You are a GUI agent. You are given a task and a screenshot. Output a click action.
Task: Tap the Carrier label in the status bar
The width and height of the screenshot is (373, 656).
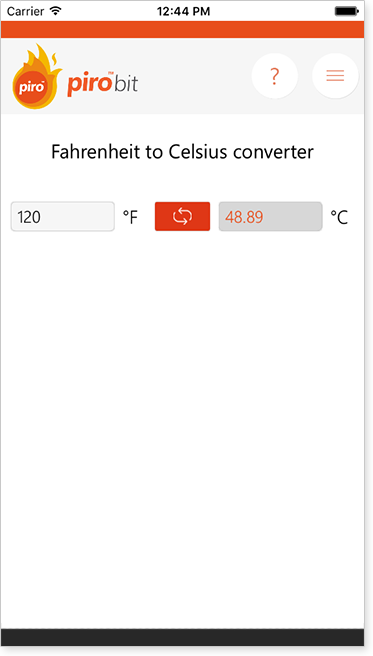[x=26, y=11]
